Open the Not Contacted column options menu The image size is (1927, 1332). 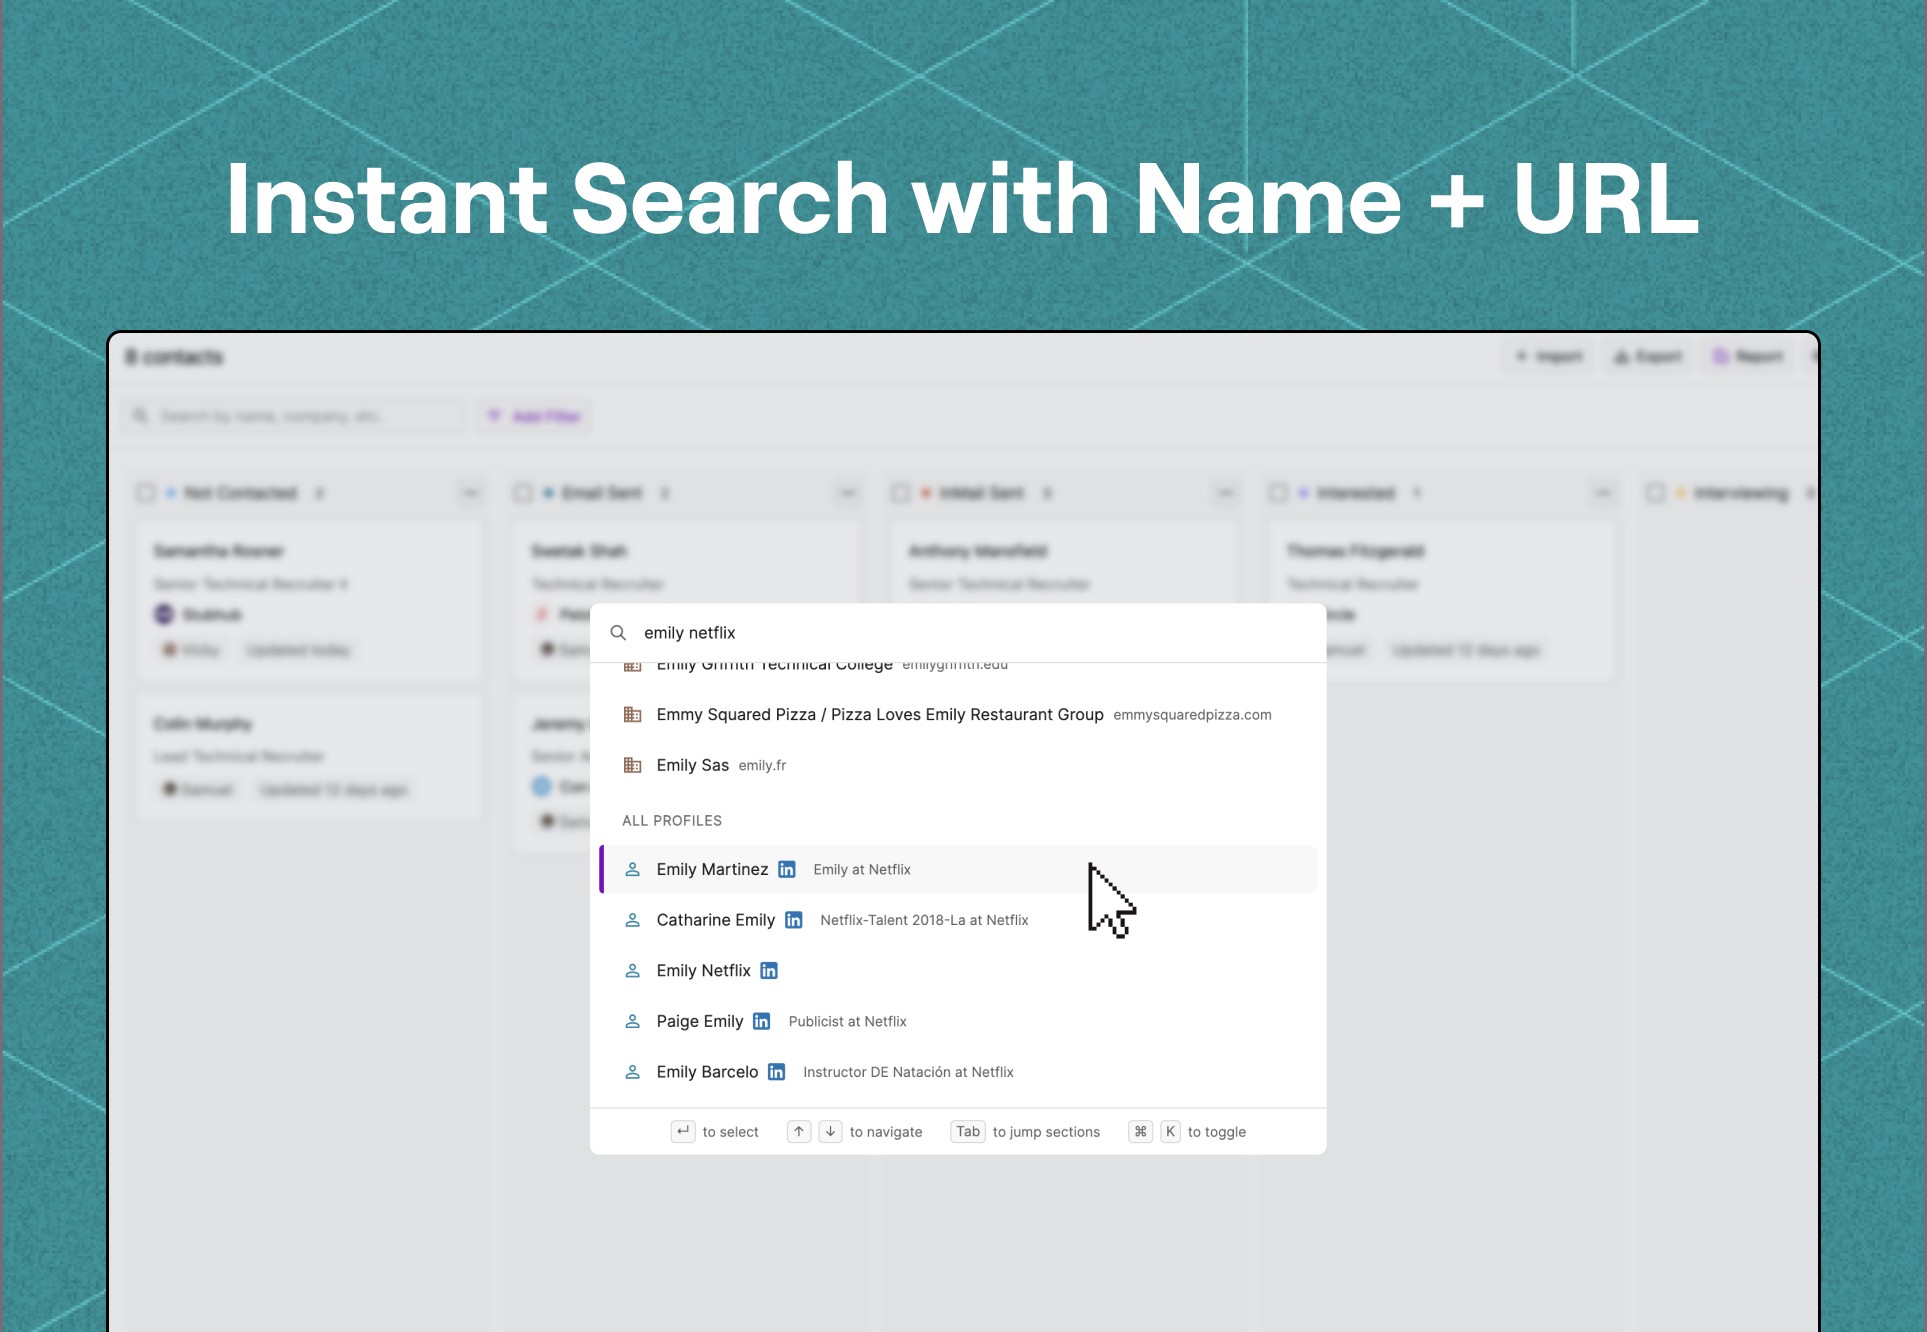(470, 493)
